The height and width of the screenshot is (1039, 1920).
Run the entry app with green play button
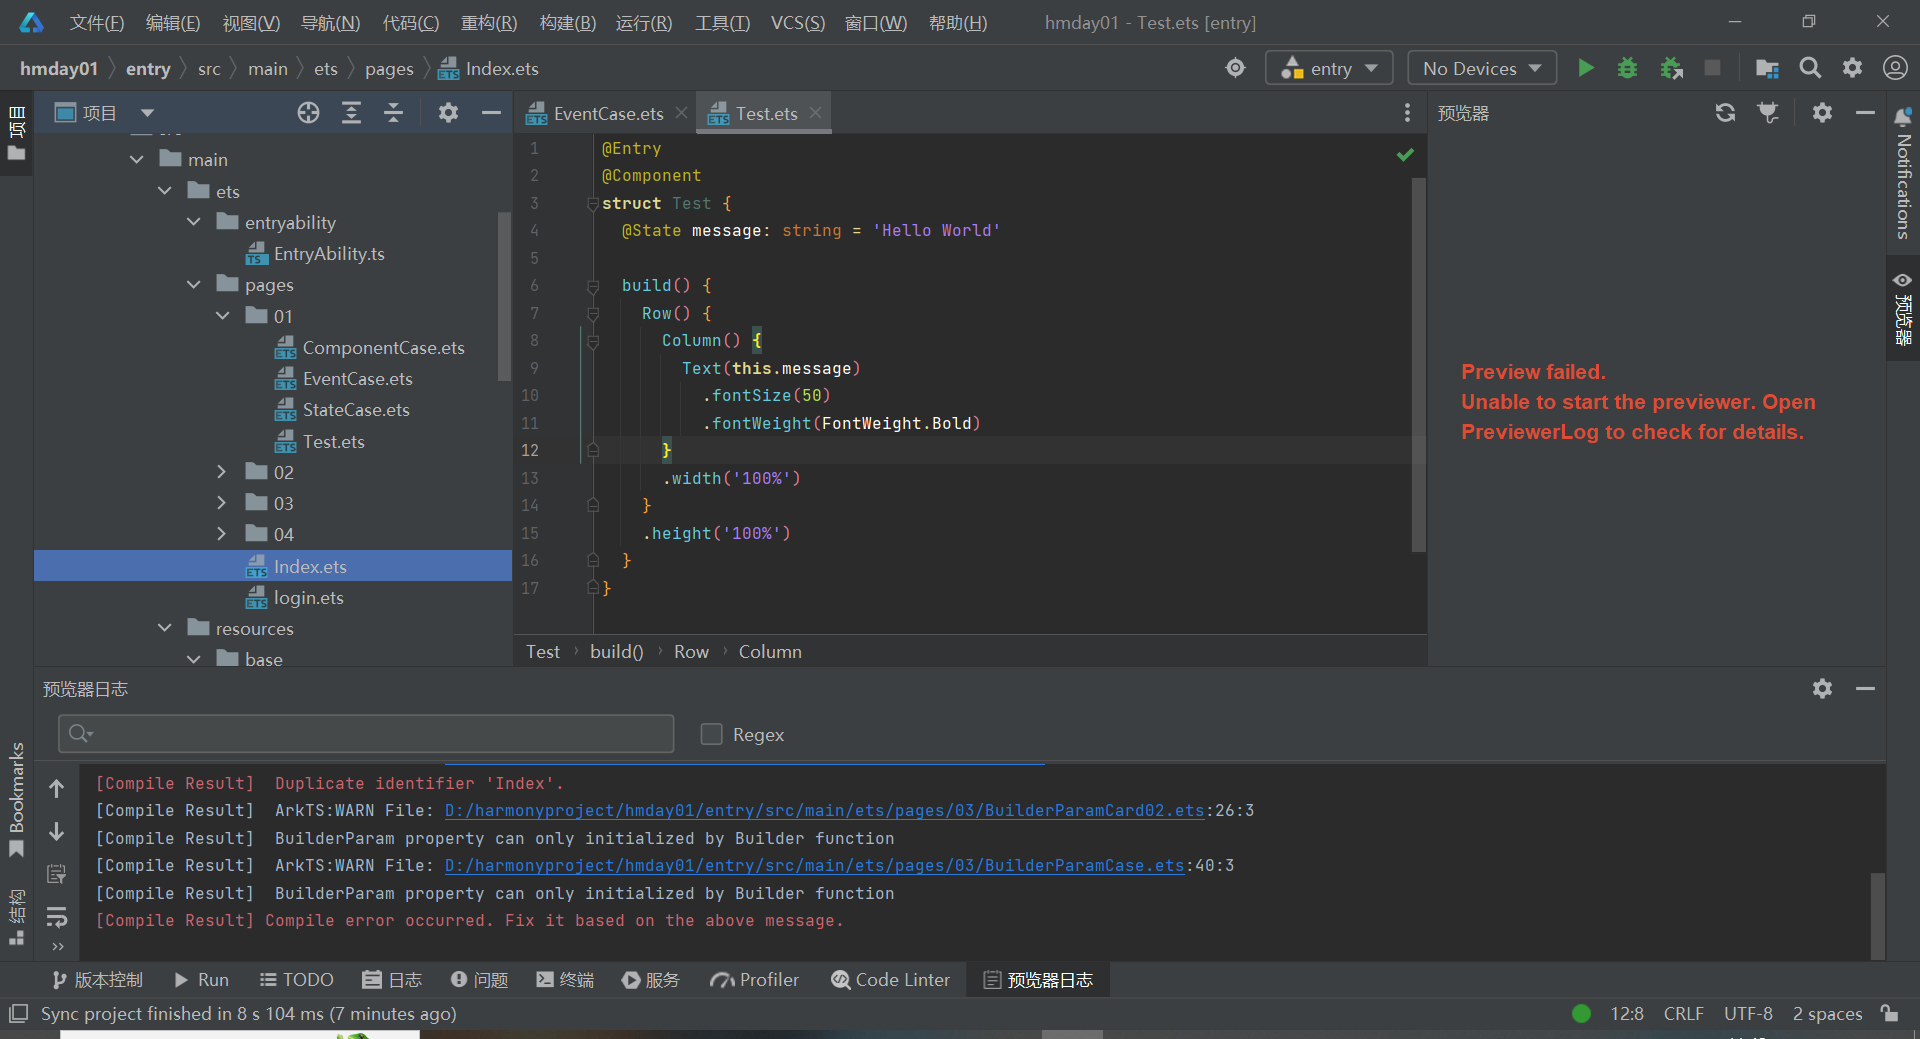(1586, 68)
